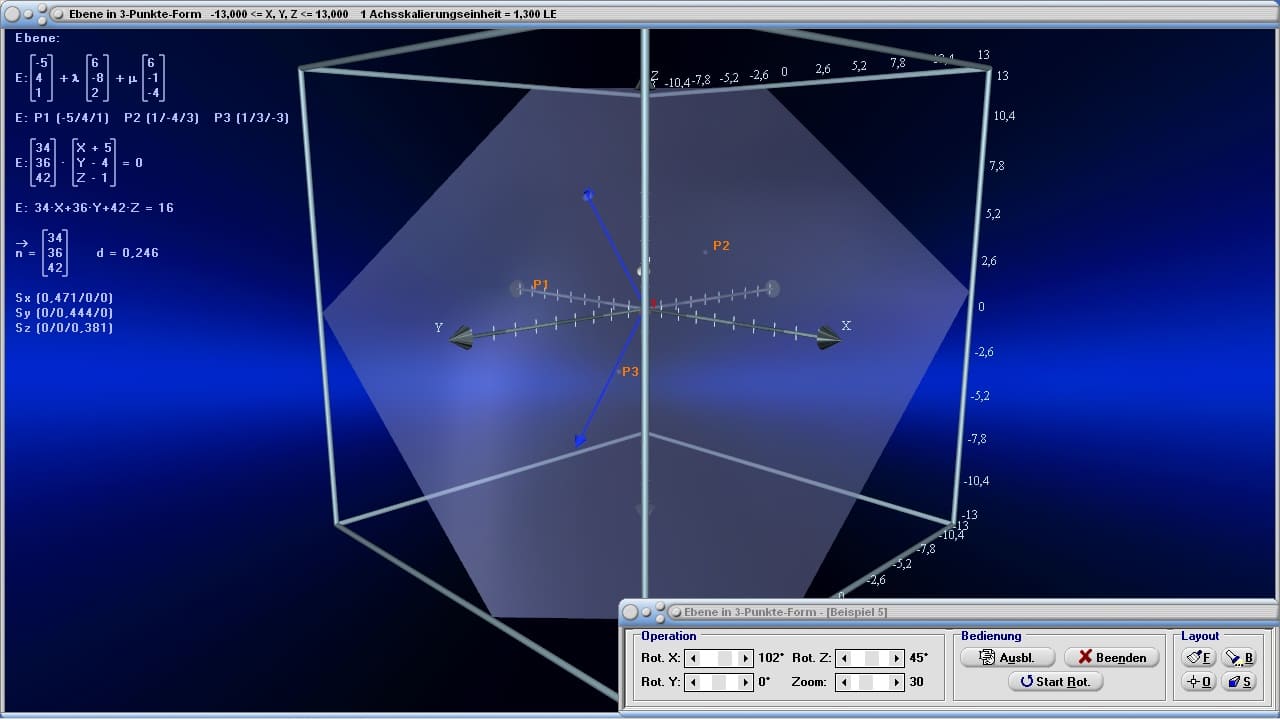Select point P2 in the 3D view
This screenshot has width=1280, height=720.
(x=705, y=251)
